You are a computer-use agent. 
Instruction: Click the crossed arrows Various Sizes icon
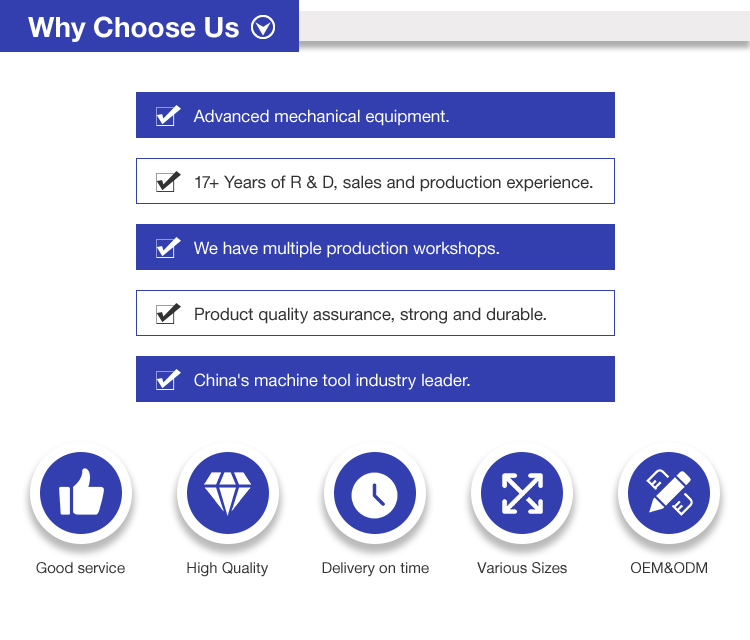pyautogui.click(x=521, y=494)
